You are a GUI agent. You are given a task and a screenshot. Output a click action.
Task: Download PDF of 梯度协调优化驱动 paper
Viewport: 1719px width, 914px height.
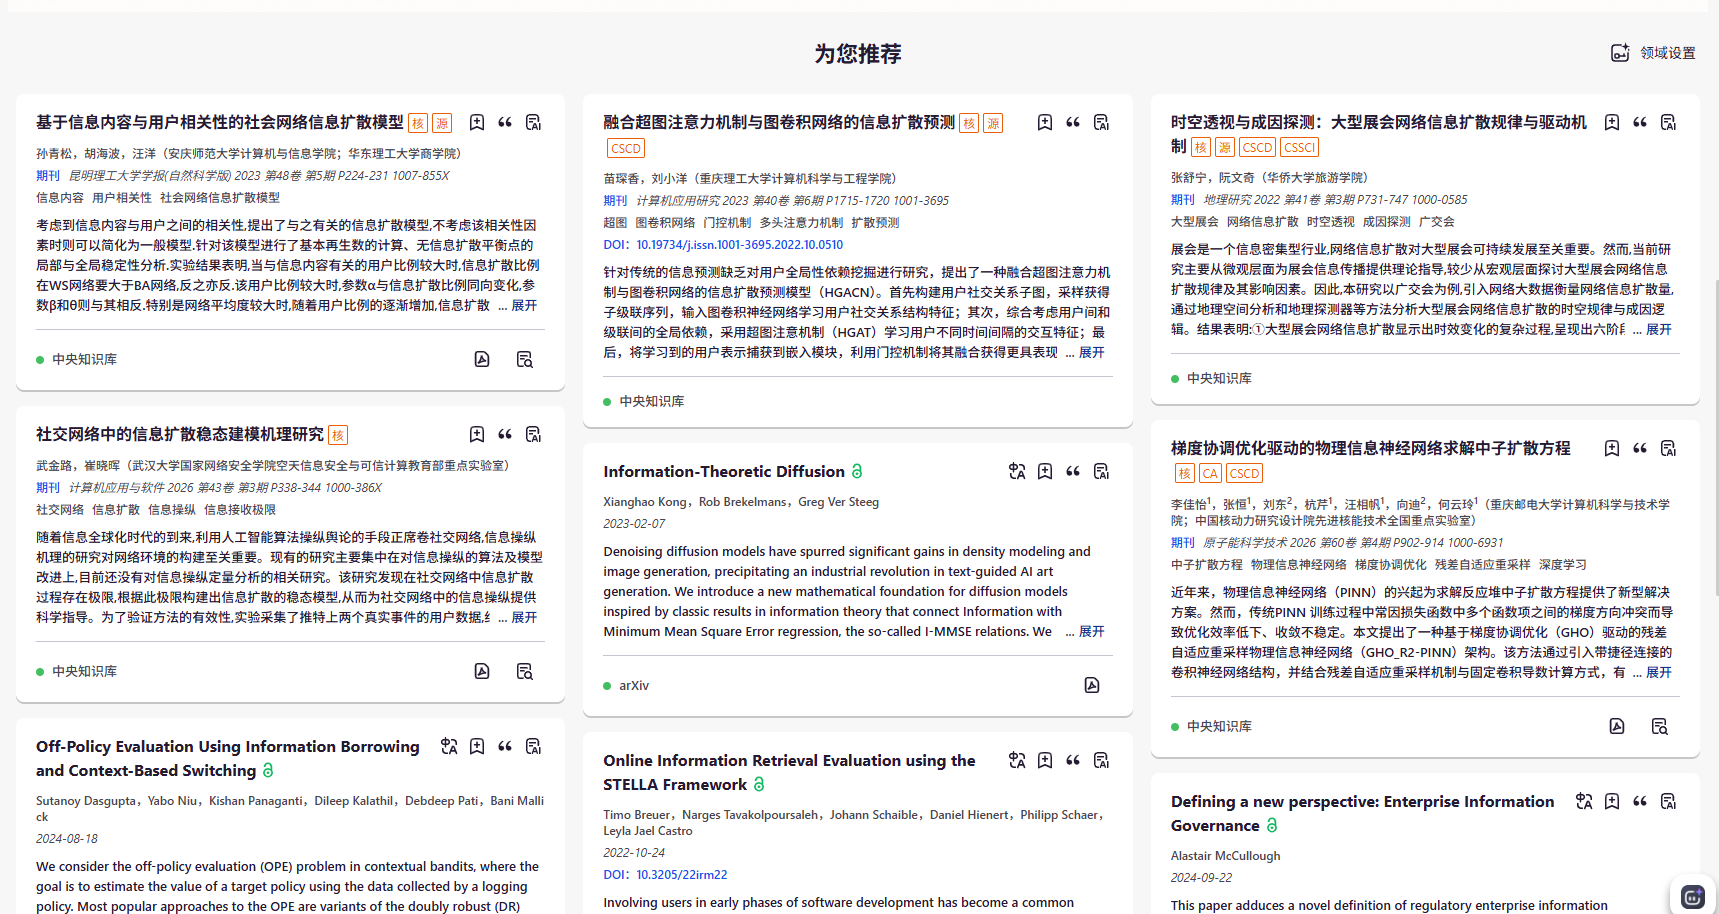[x=1617, y=726]
